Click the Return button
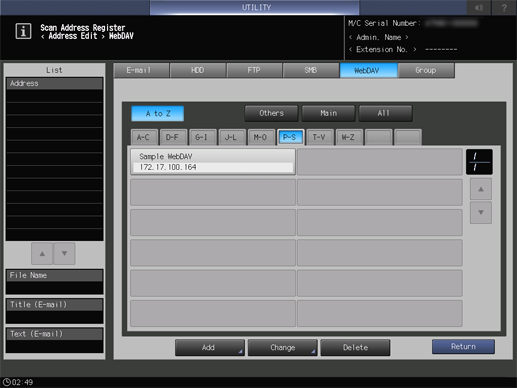Viewport: 517px width, 388px height. coord(463,347)
